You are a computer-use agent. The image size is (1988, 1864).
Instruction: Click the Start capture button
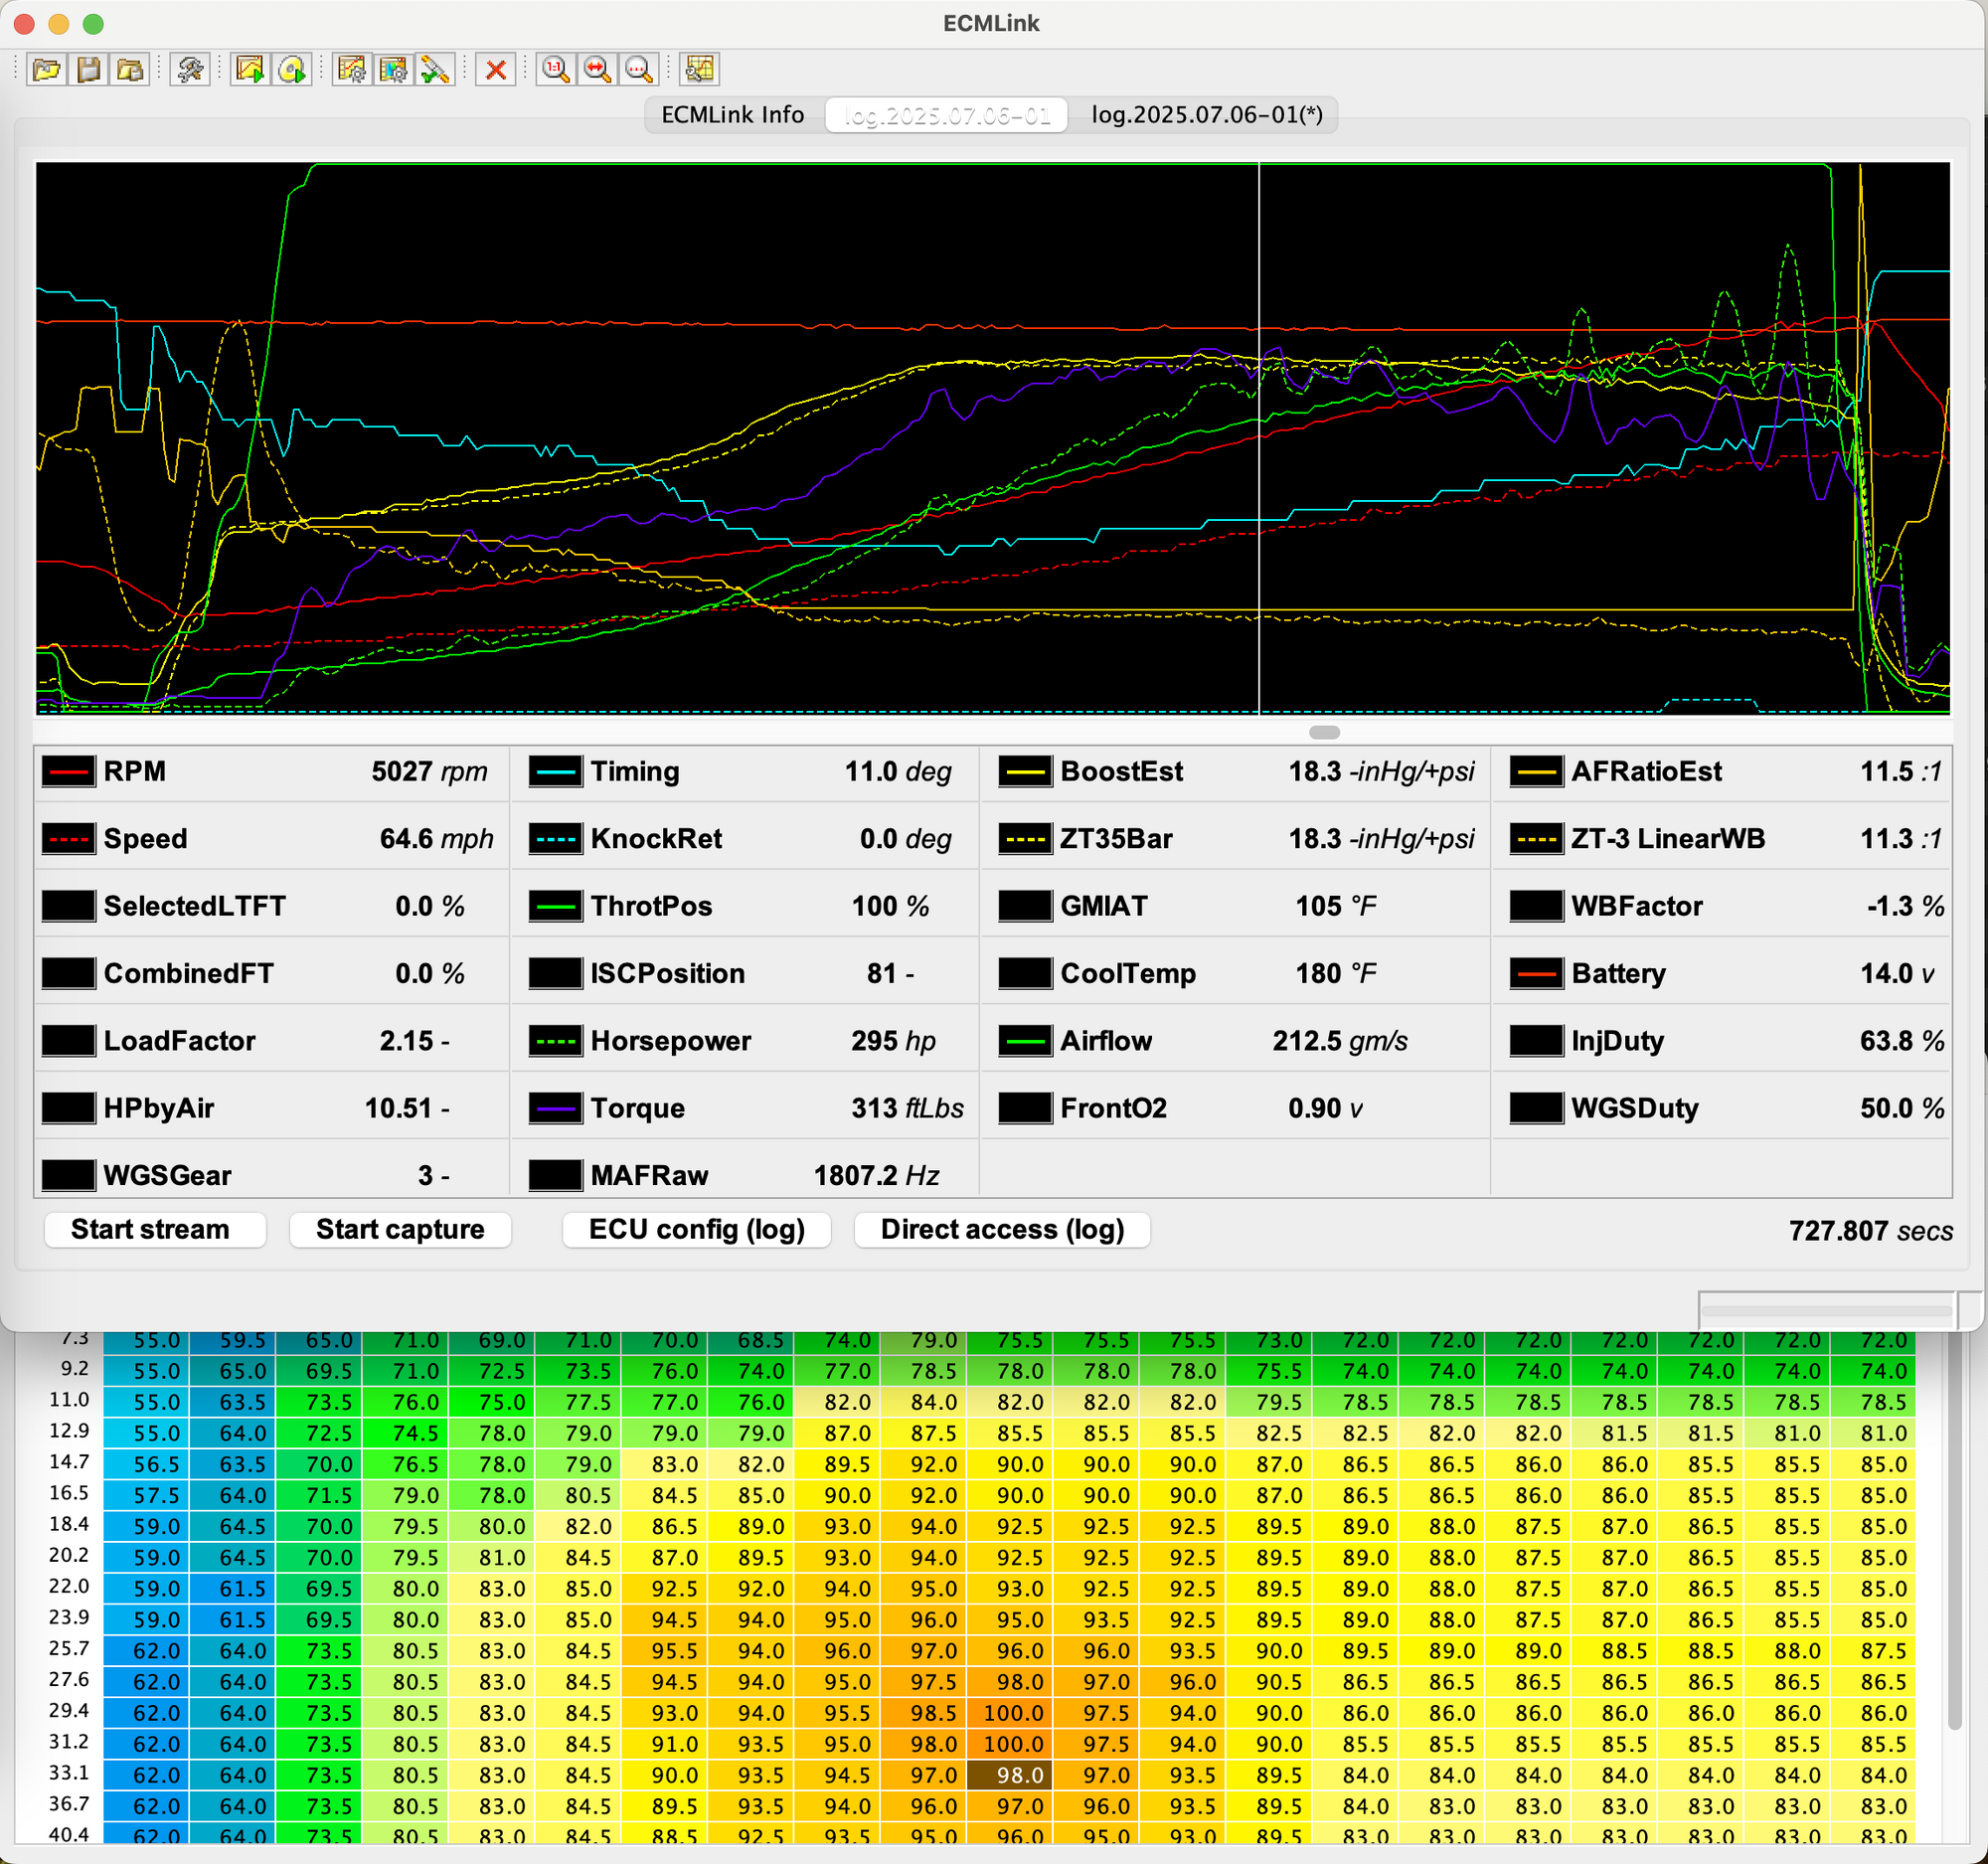tap(400, 1229)
